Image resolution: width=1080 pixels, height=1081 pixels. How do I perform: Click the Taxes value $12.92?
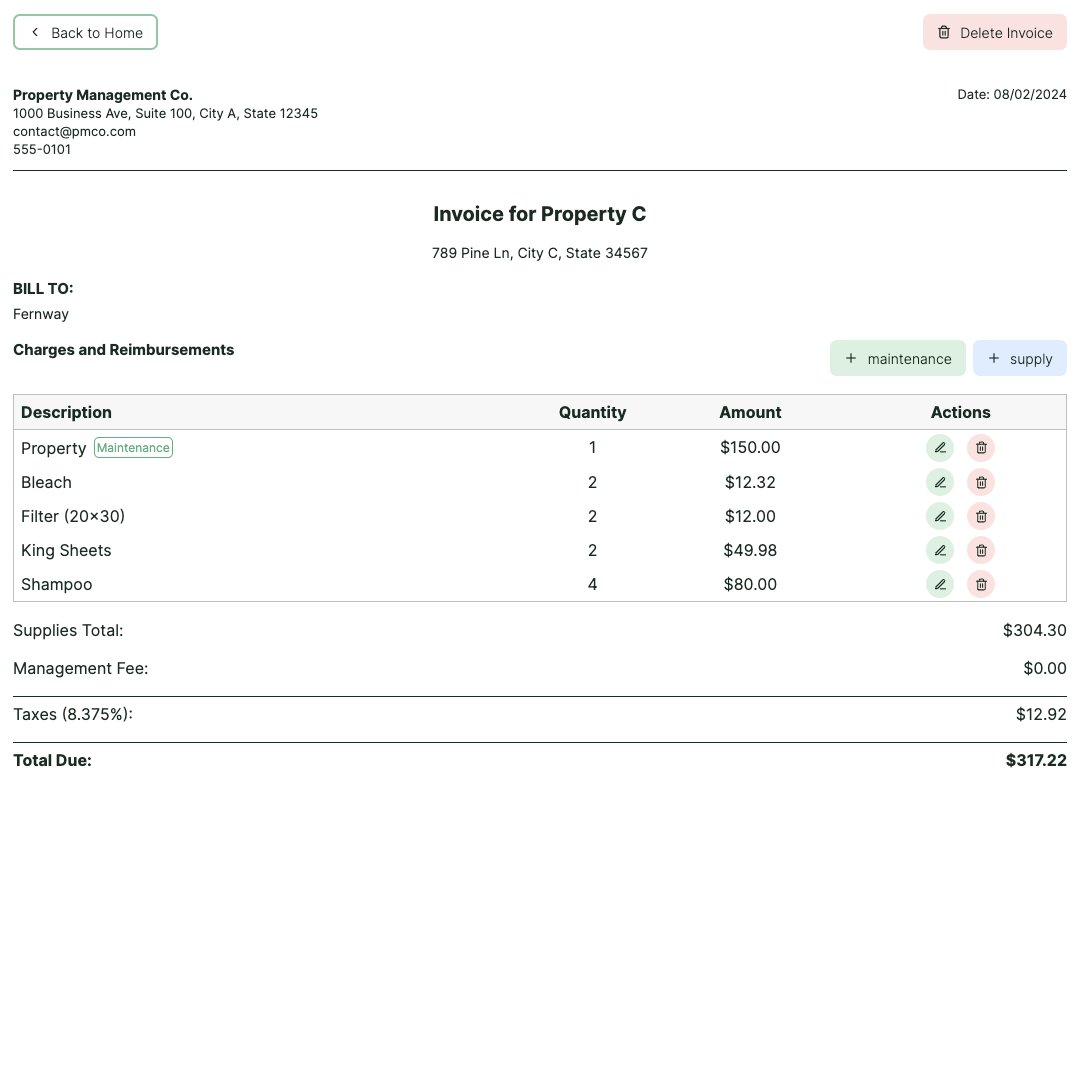point(1041,714)
